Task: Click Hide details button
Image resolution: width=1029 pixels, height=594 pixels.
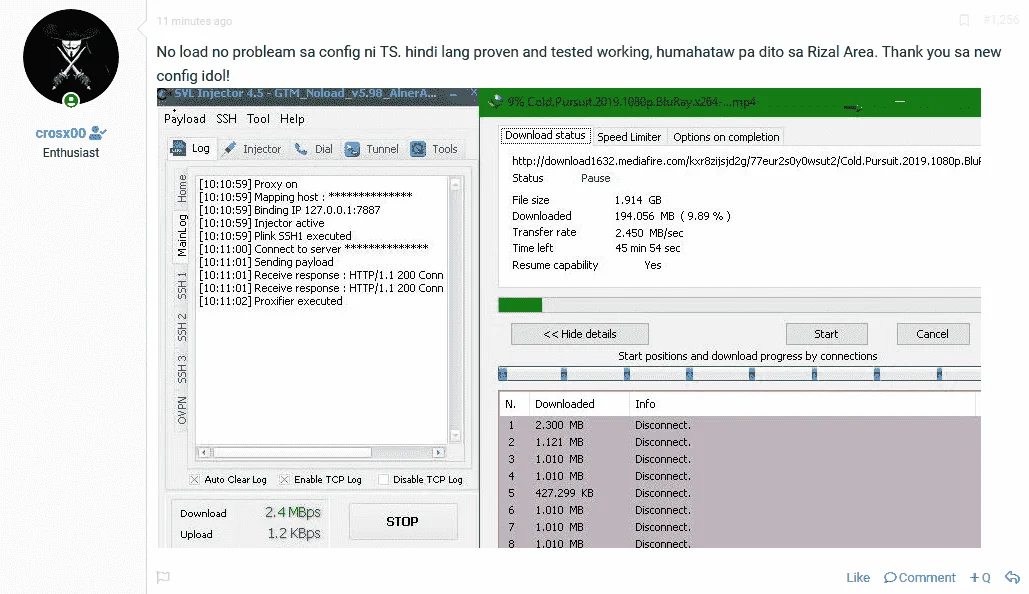Action: pyautogui.click(x=579, y=334)
